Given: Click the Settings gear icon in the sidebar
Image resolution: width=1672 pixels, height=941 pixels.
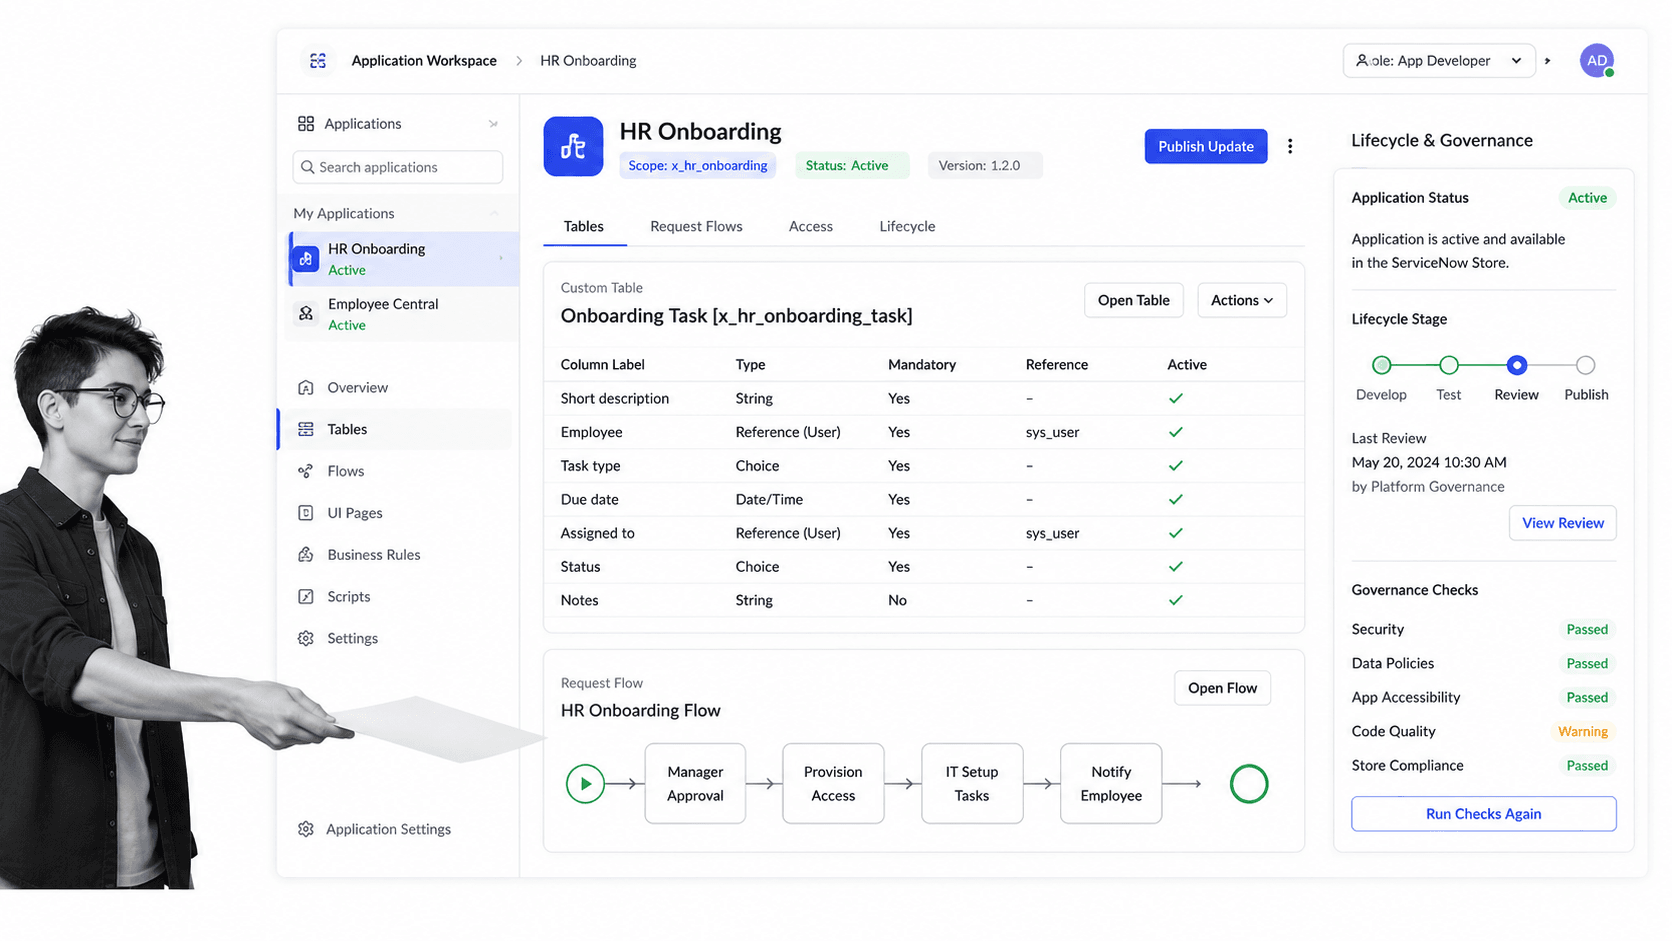Looking at the screenshot, I should 306,639.
